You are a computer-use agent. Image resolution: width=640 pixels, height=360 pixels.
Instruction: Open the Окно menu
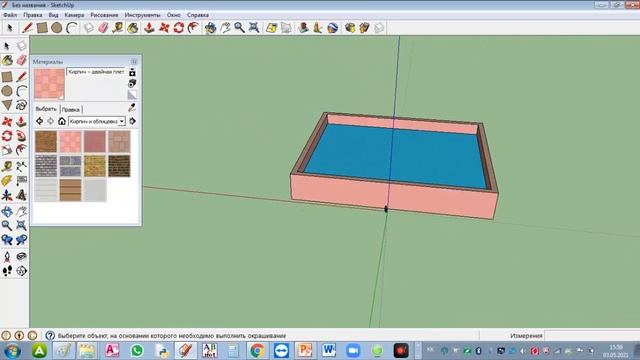point(173,15)
